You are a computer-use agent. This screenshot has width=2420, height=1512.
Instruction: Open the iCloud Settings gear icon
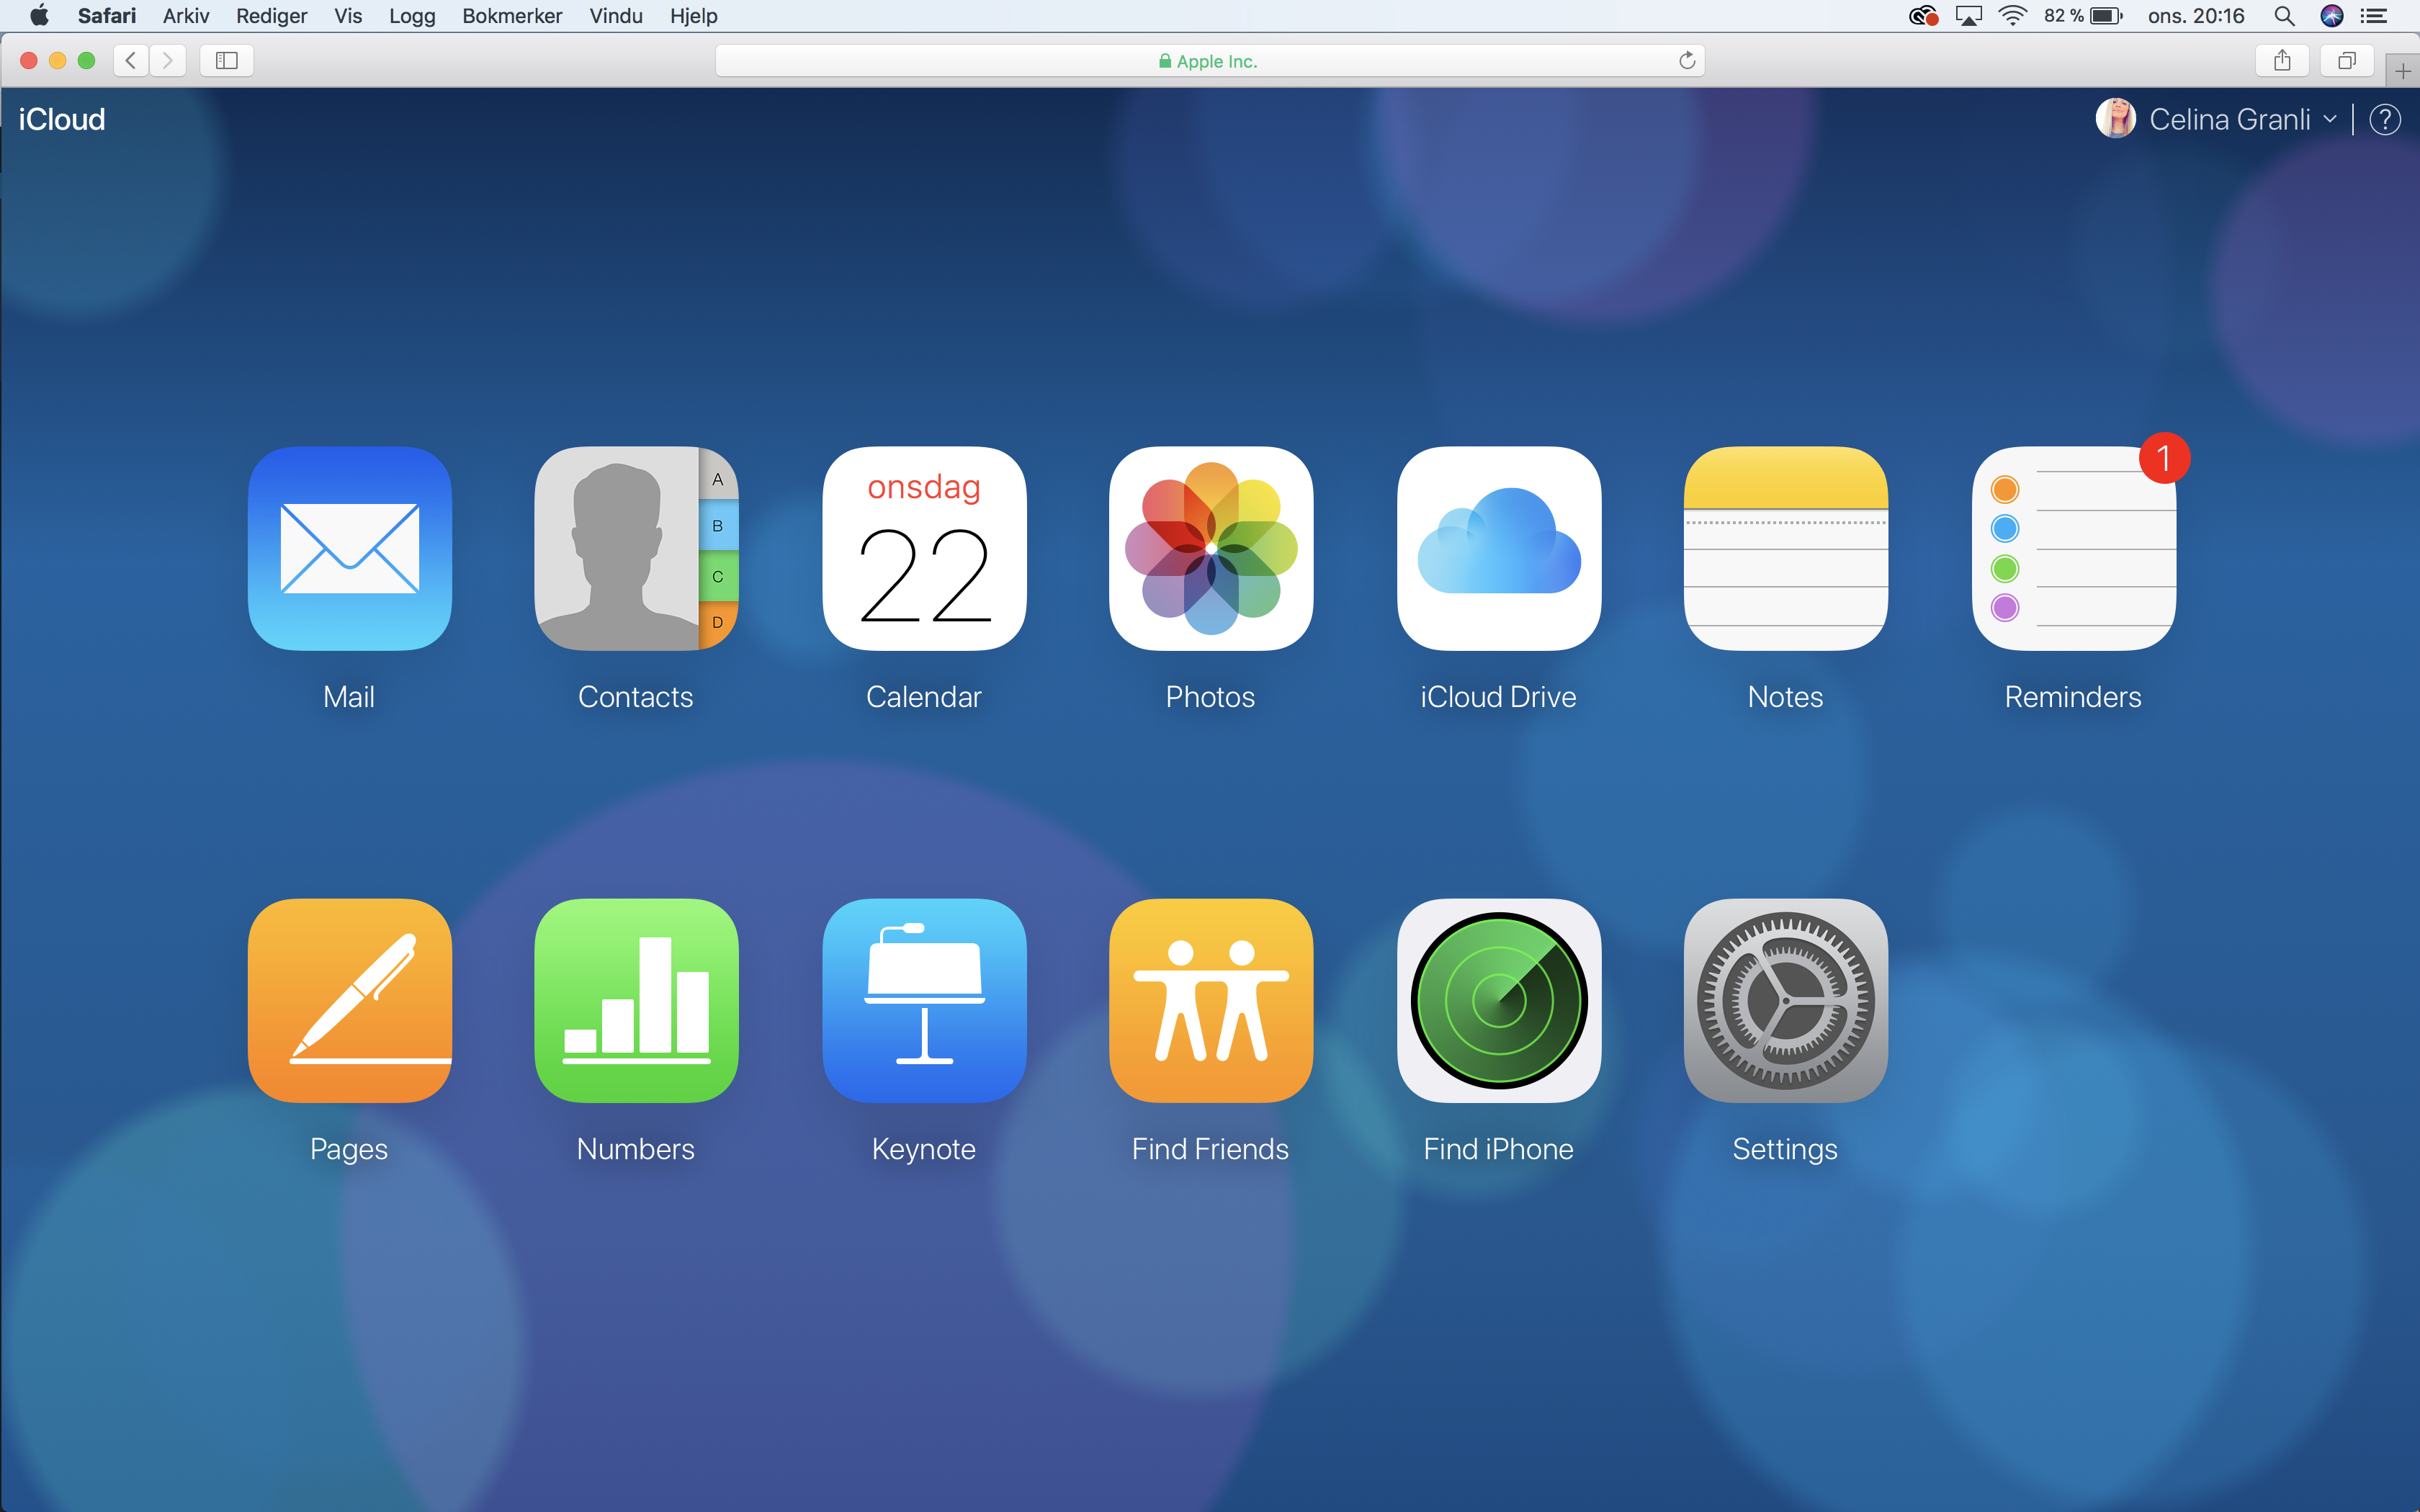[1786, 1000]
